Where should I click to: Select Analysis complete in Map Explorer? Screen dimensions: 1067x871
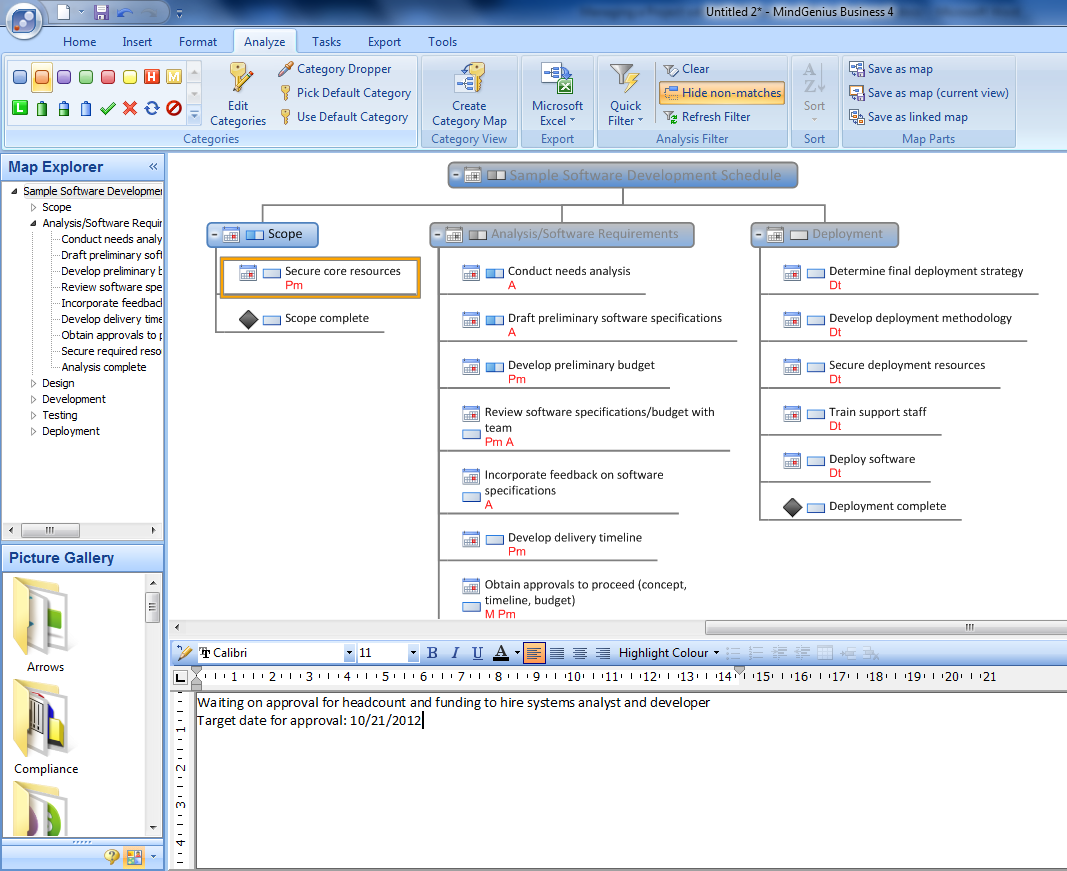tap(103, 367)
